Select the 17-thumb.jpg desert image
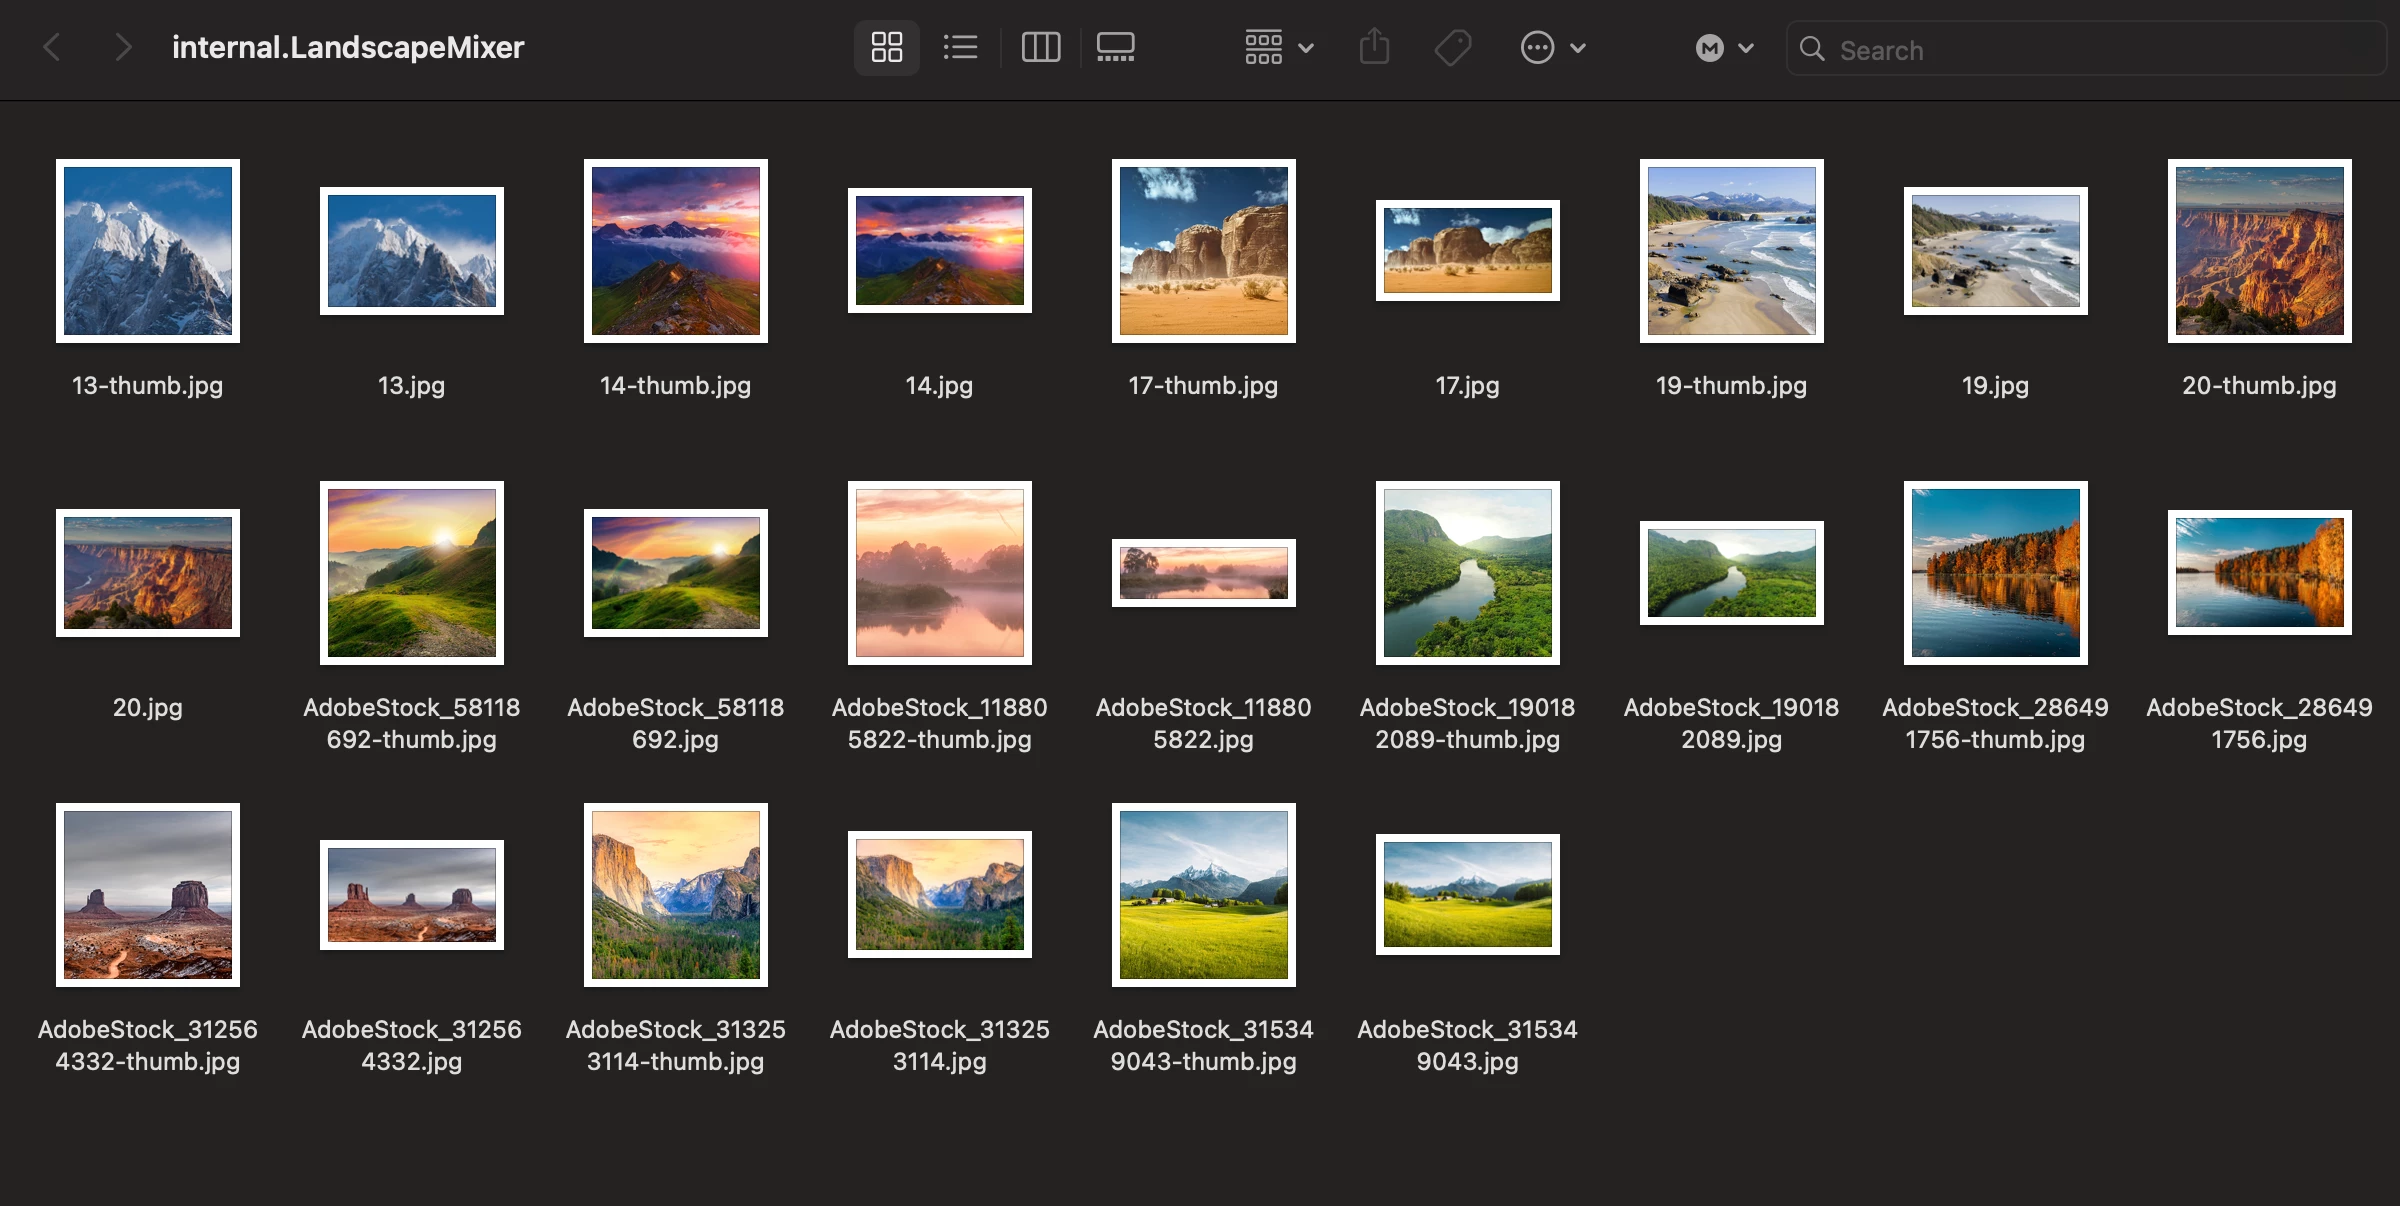 [1203, 251]
